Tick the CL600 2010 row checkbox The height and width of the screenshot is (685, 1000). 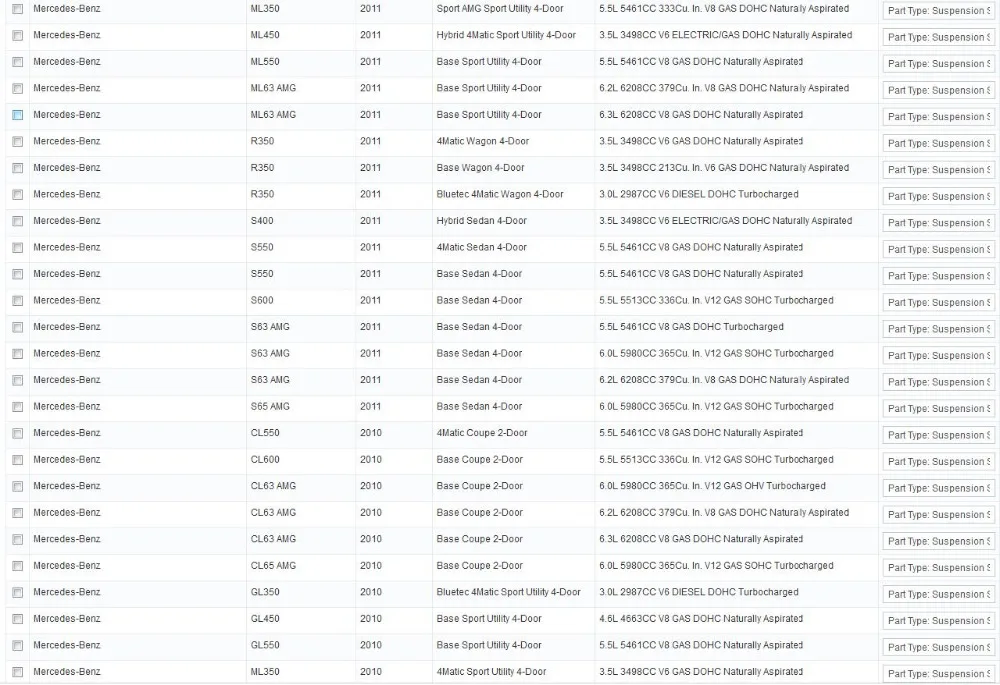[x=17, y=460]
